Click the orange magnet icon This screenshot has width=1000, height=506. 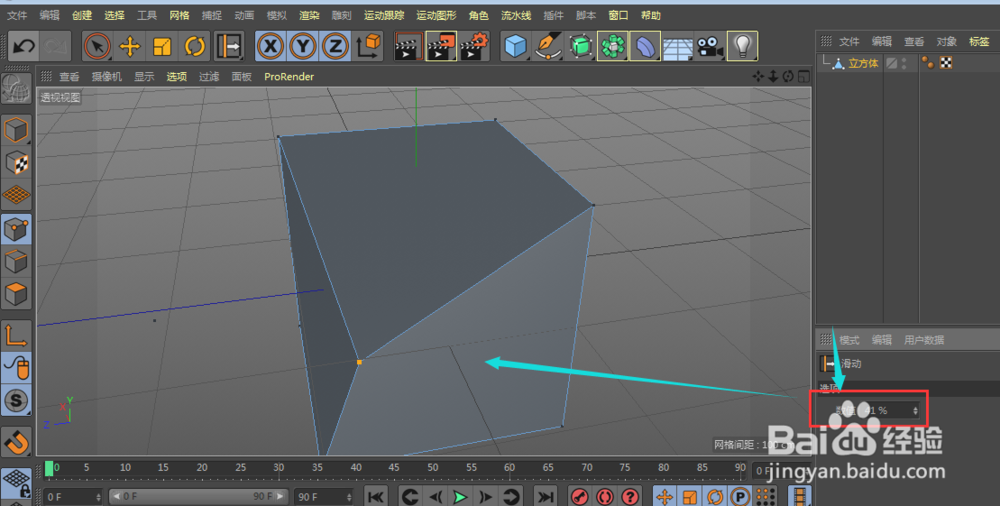click(16, 441)
